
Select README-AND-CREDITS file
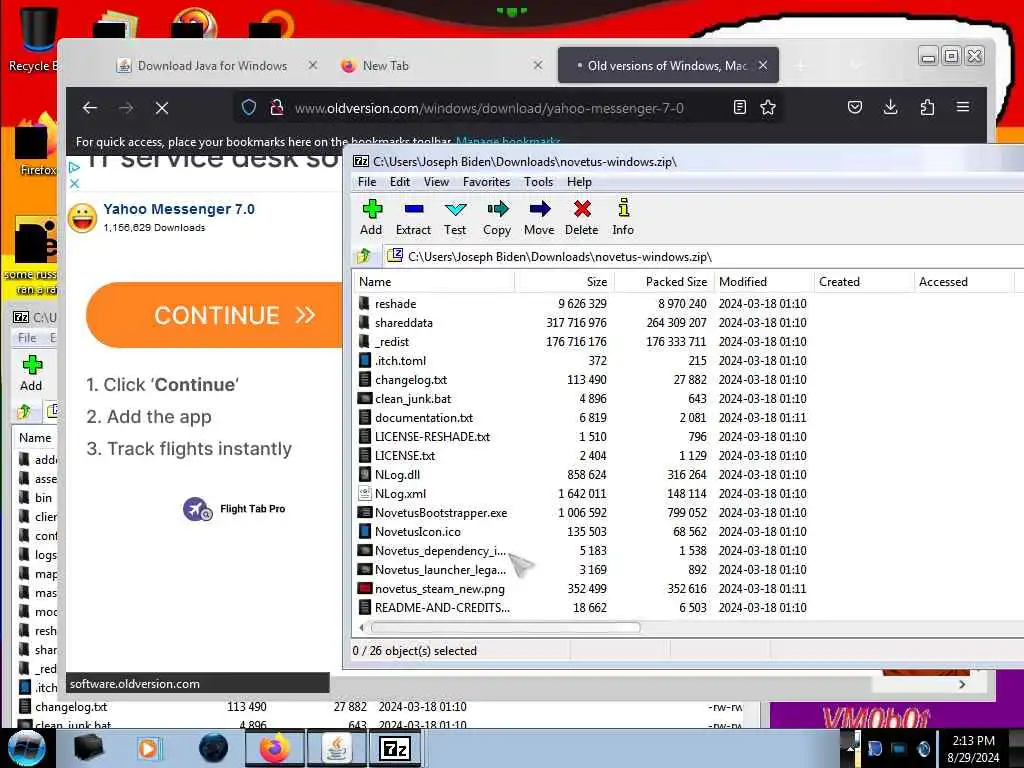point(583,607)
